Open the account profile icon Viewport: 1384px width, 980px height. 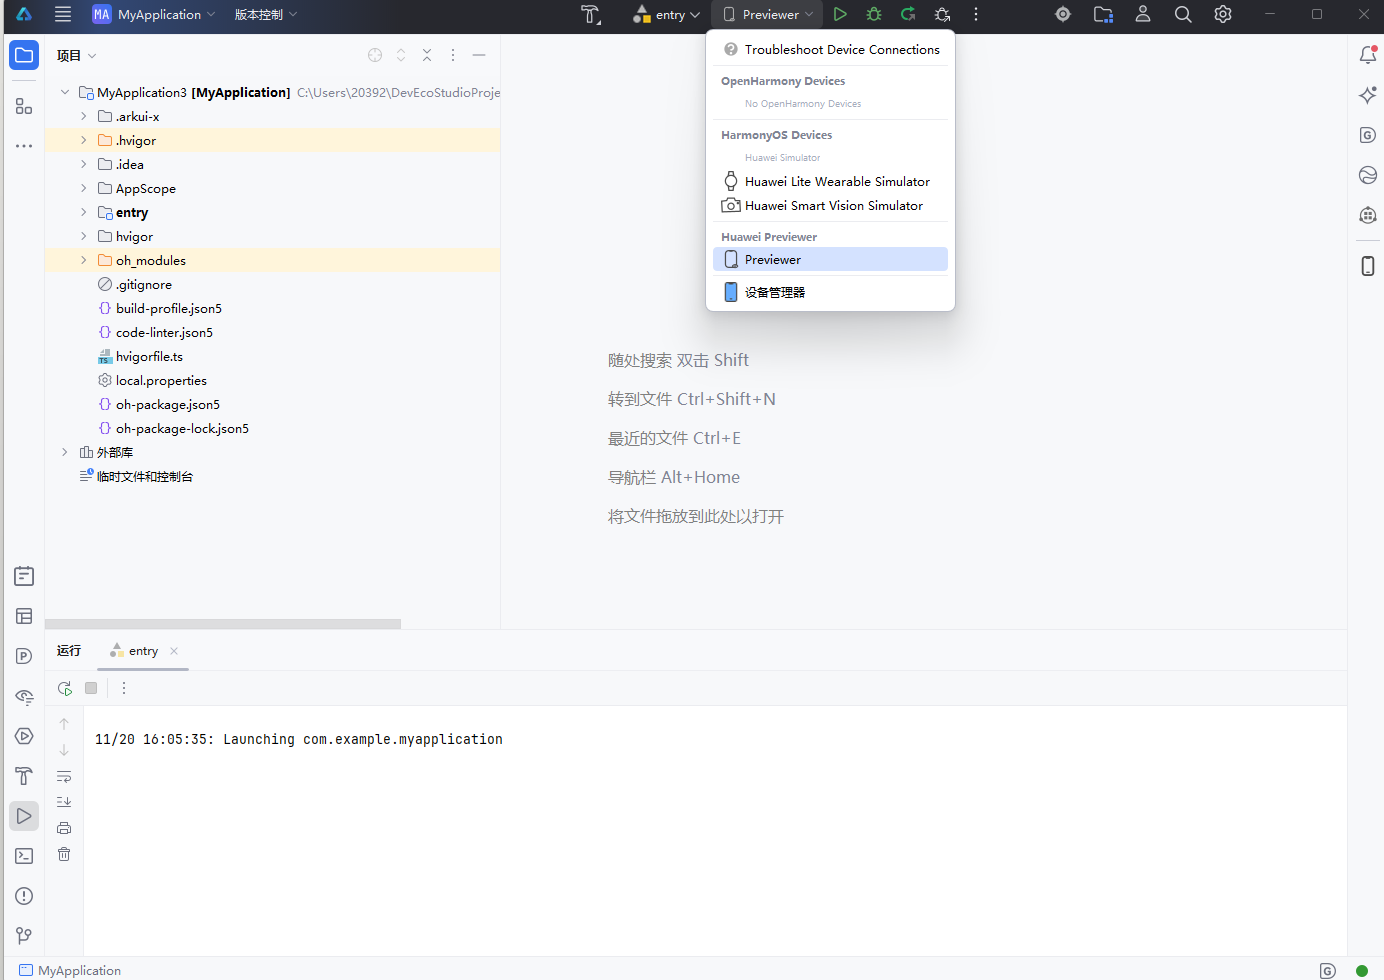pyautogui.click(x=1143, y=14)
